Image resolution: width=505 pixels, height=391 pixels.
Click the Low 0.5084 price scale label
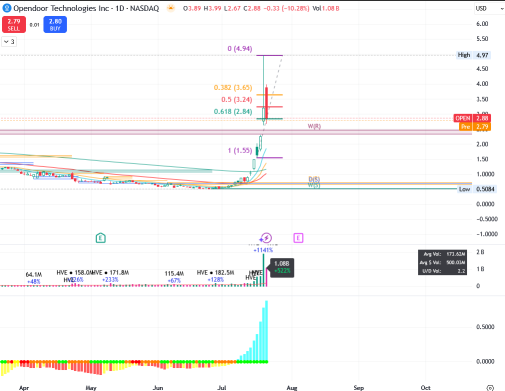(x=477, y=189)
